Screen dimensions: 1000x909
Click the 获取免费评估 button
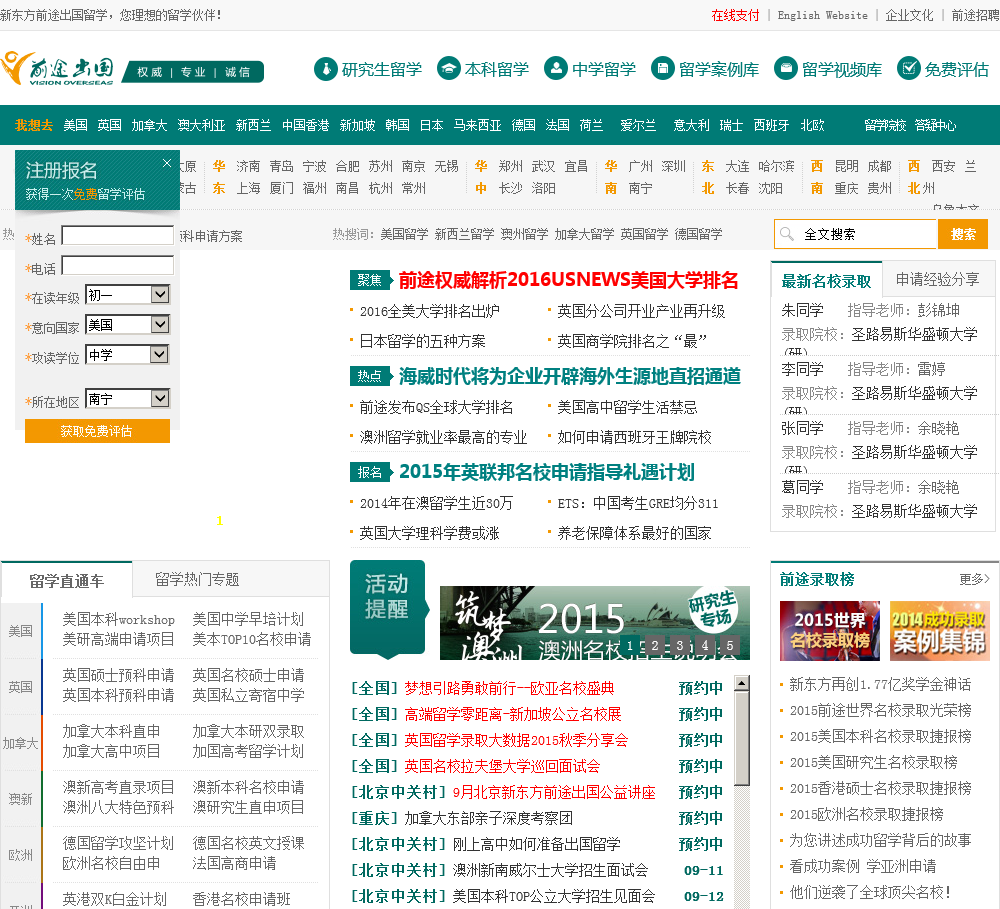(97, 431)
